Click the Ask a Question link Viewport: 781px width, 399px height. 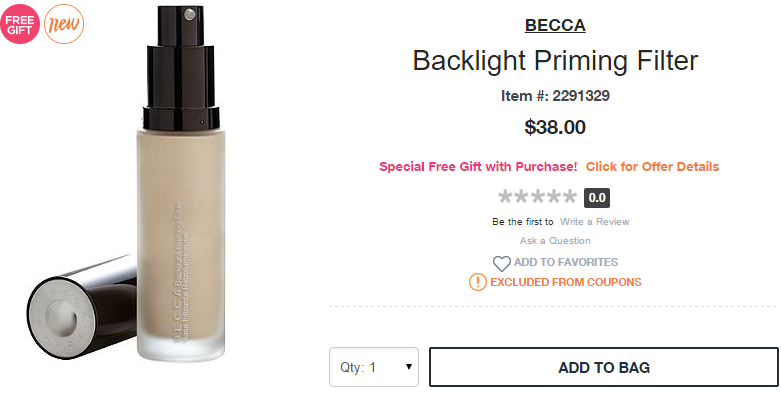tap(555, 241)
